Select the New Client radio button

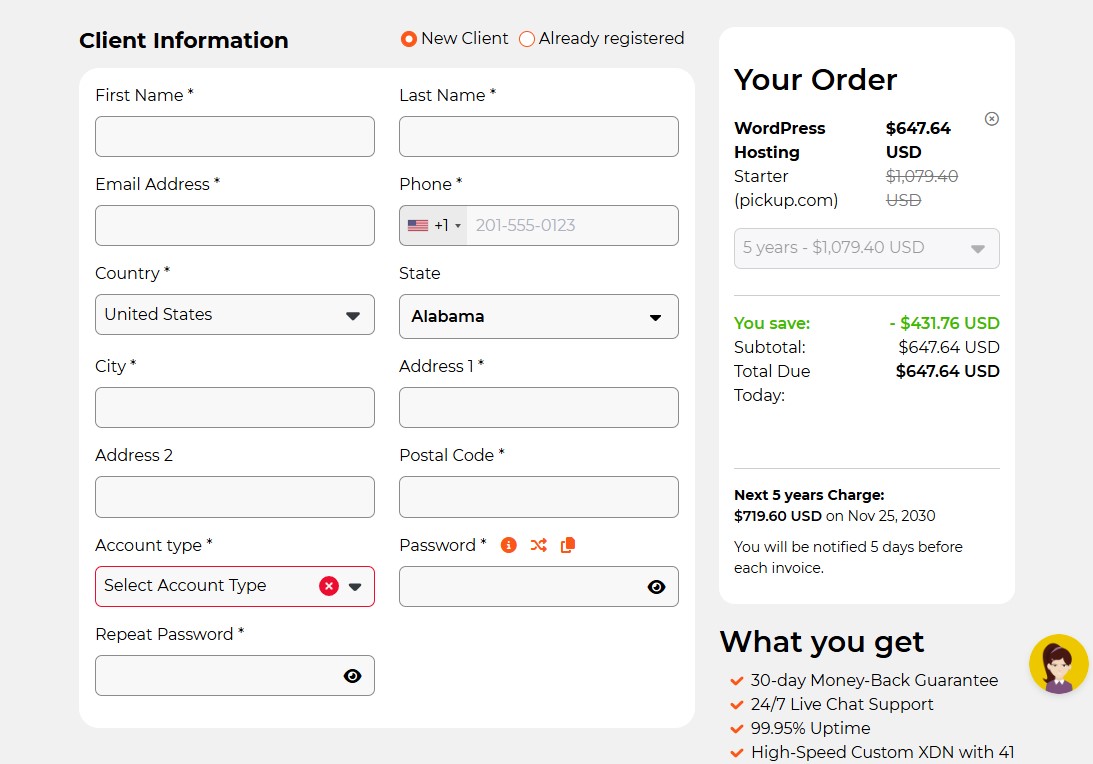[x=408, y=39]
